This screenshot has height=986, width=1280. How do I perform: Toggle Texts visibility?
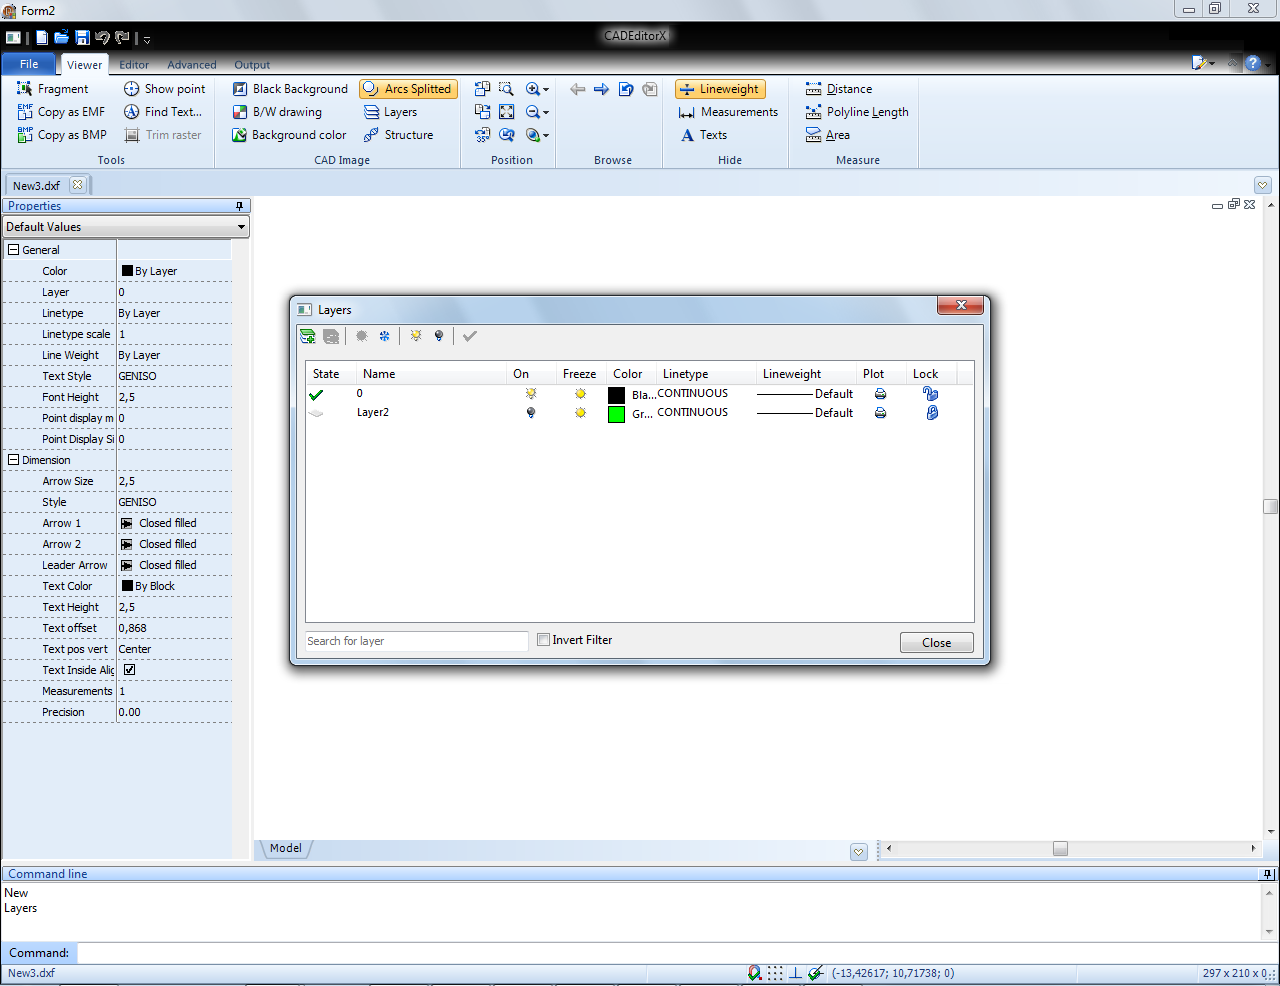click(703, 135)
